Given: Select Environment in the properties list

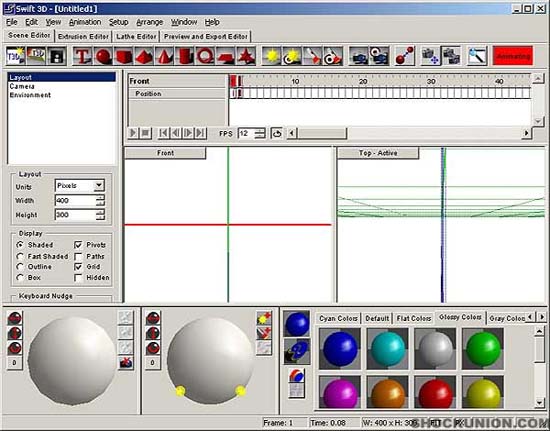Looking at the screenshot, I should click(62, 95).
